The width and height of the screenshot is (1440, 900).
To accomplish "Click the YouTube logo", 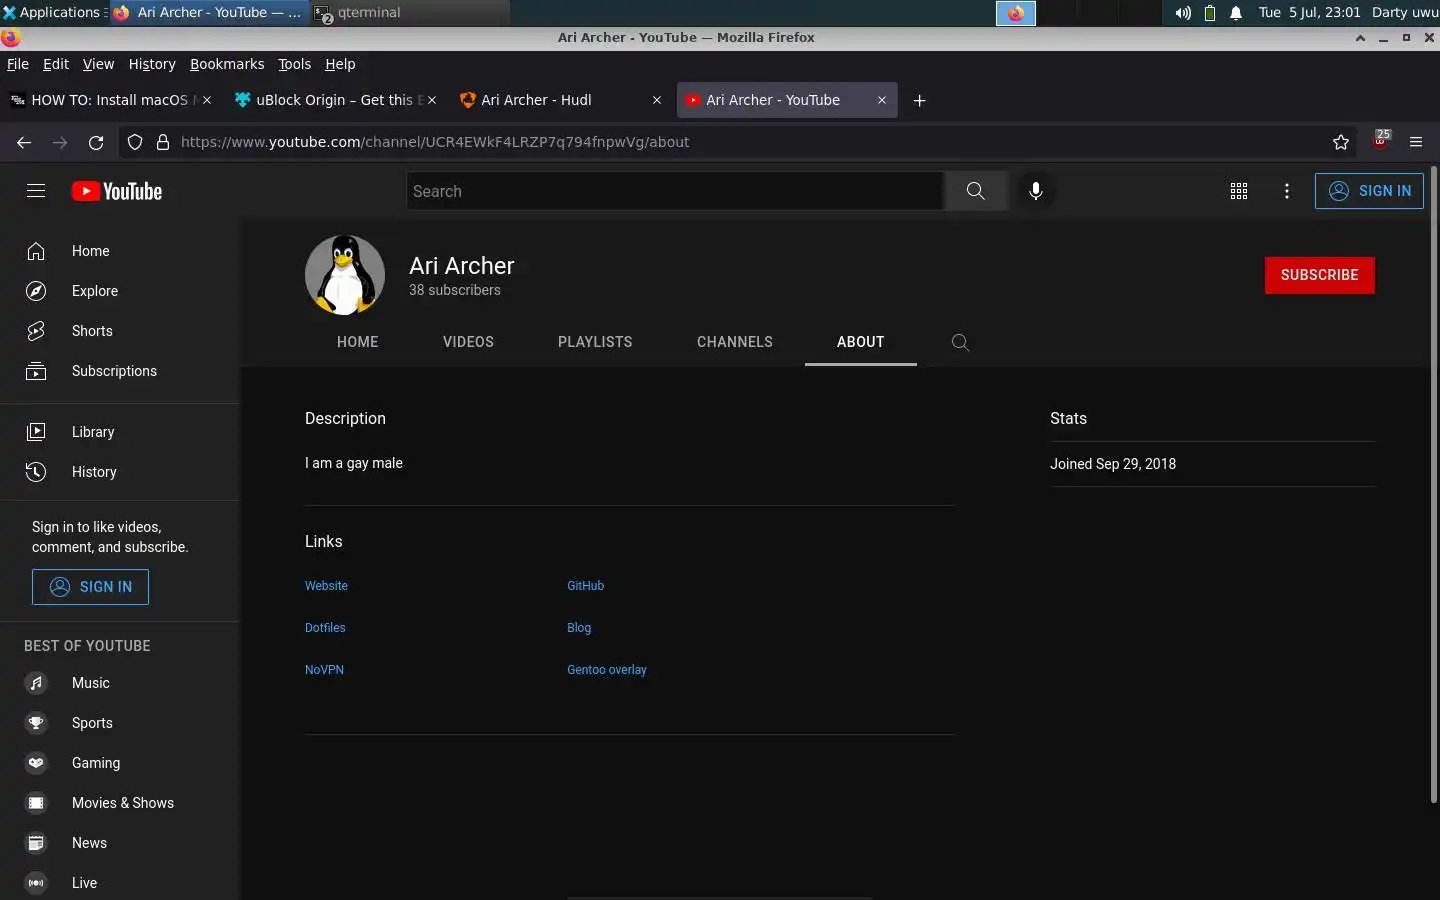I will [117, 191].
